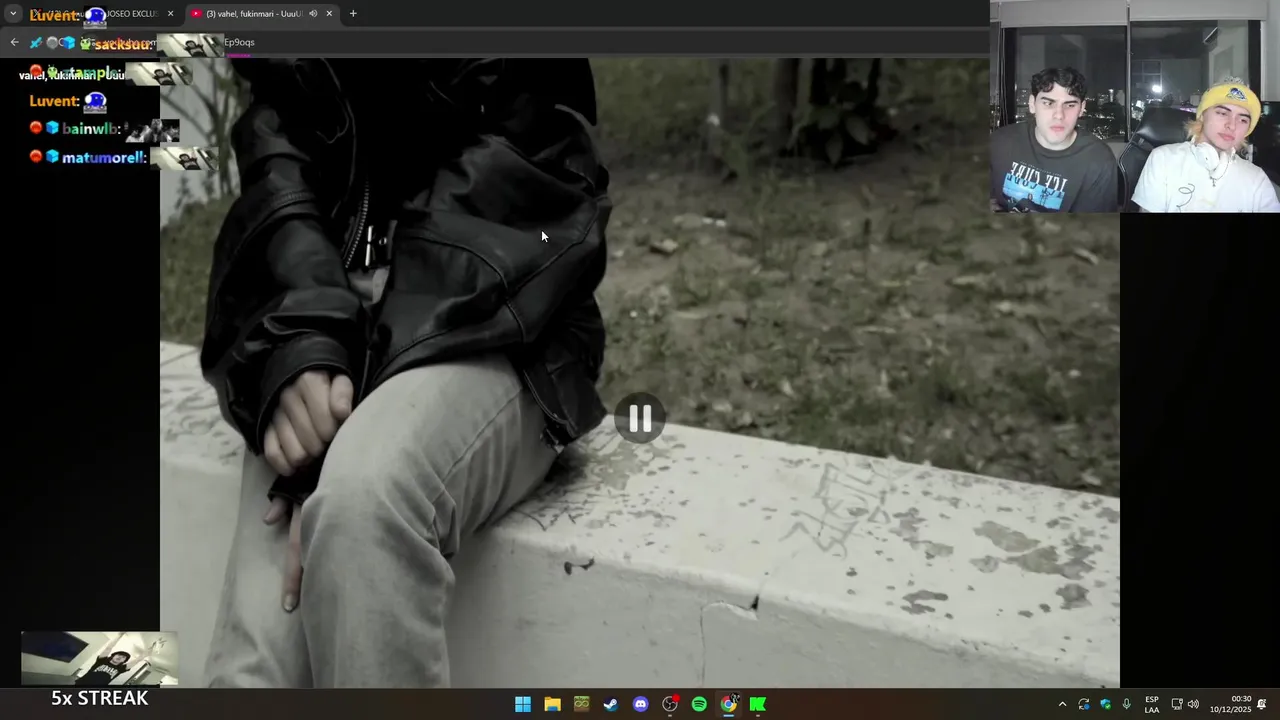This screenshot has width=1280, height=720.
Task: Open the green Kick app in taskbar
Action: pos(758,704)
